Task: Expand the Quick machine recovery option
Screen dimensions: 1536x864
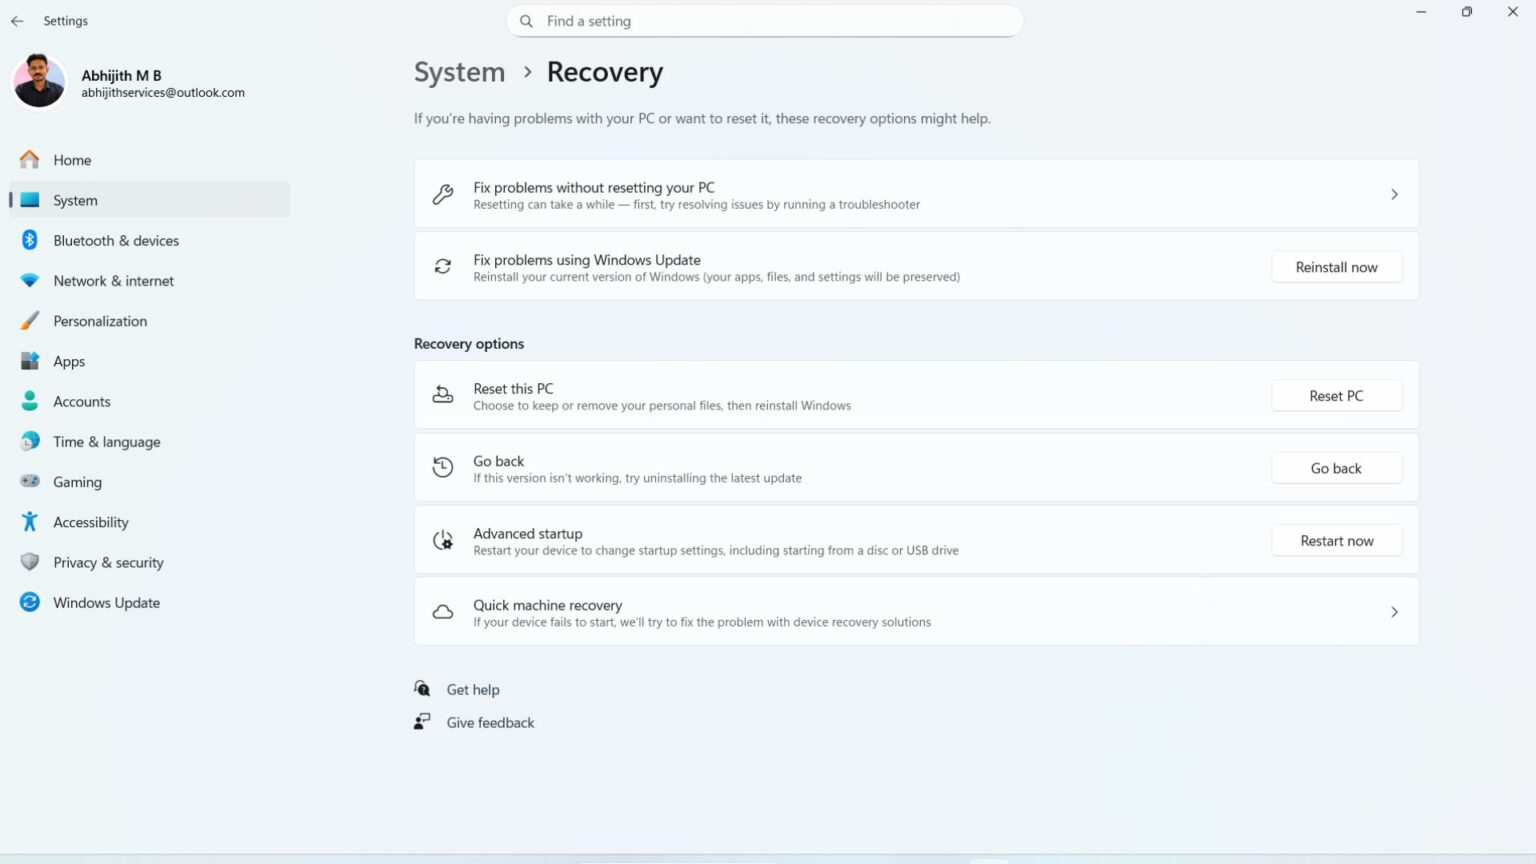Action: coord(1394,611)
